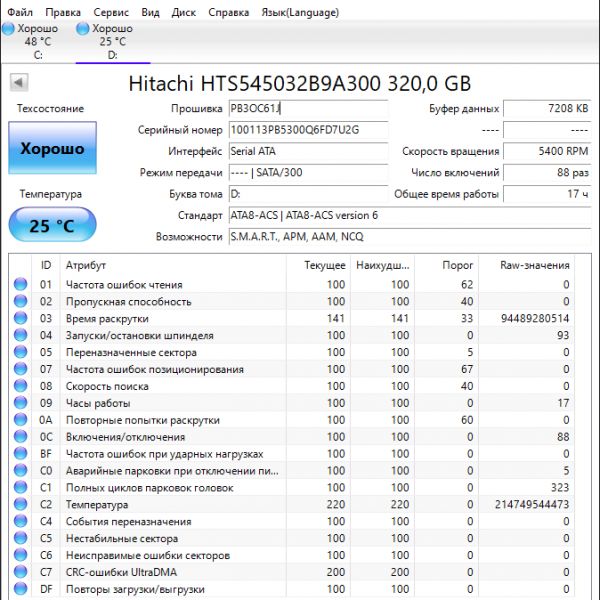600x600 pixels.
Task: Click status icon for Скорость поиска
Action: [20, 386]
